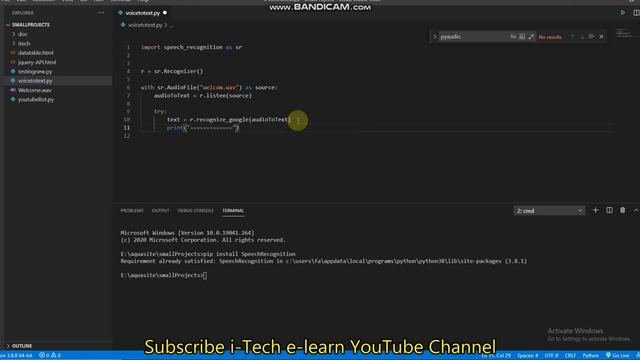Image resolution: width=640 pixels, height=360 pixels.
Task: Click the pip install SpeechRecognition terminal line
Action: coord(208,254)
